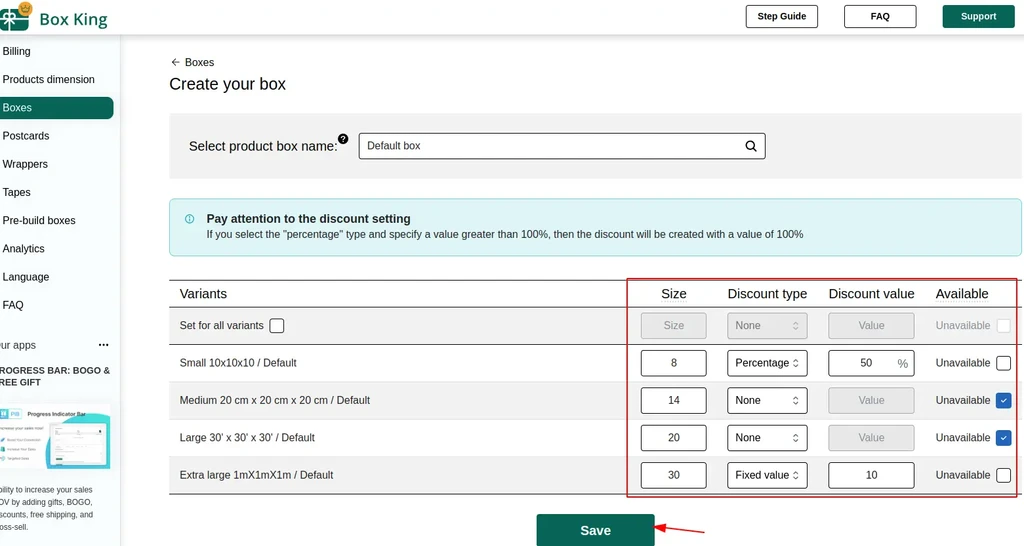Click the info icon in discount notice
The width and height of the screenshot is (1024, 546).
point(189,219)
